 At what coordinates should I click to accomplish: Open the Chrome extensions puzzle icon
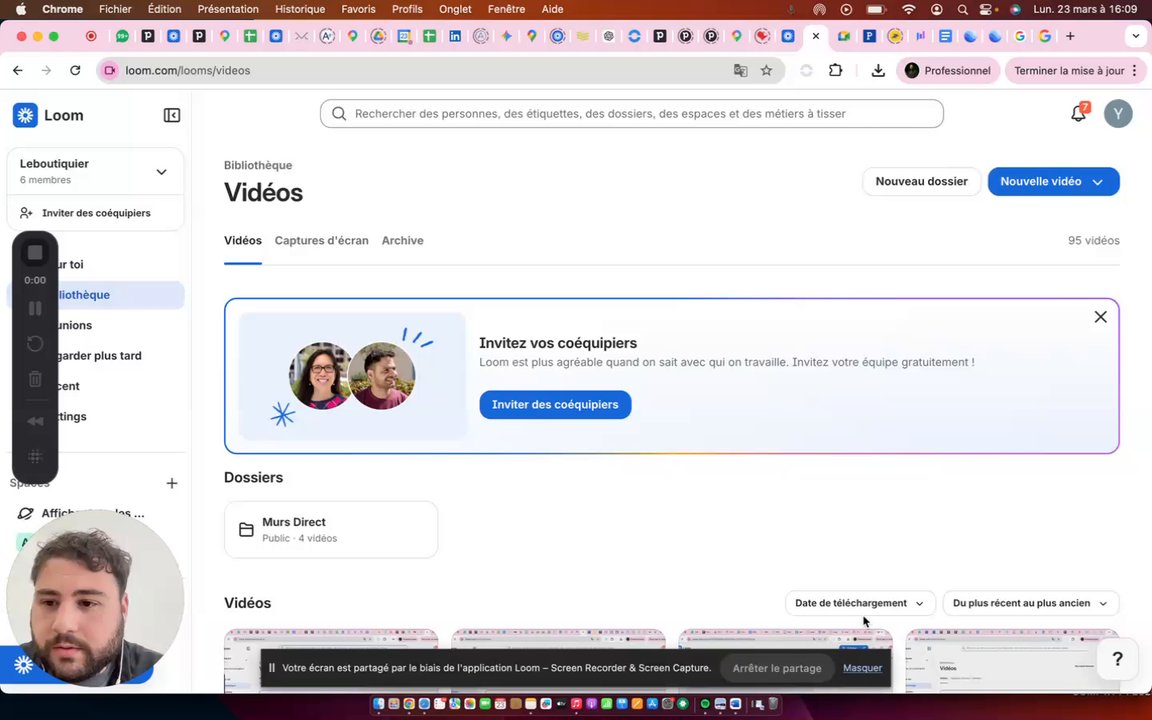[835, 71]
